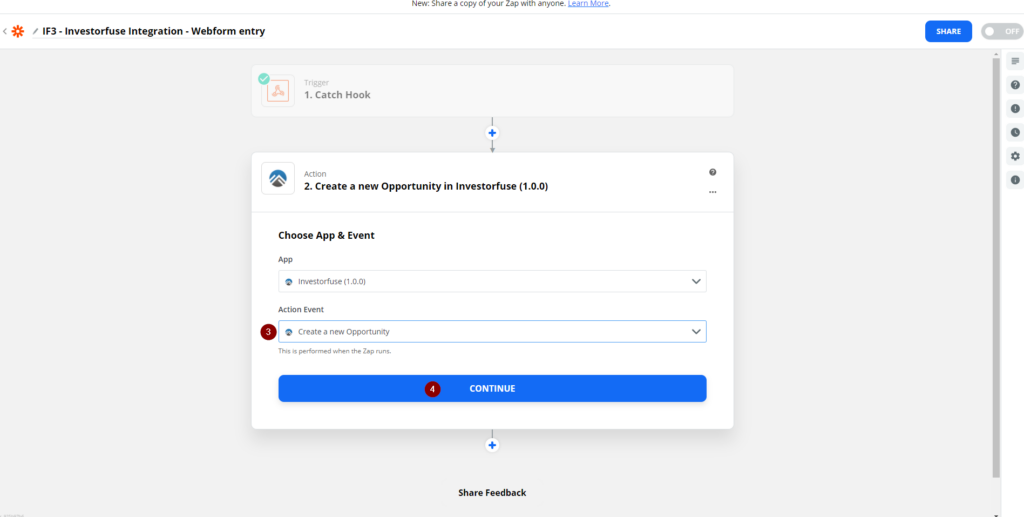The height and width of the screenshot is (517, 1024).
Task: Click the back arrow beside the Zapier logo
Action: click(x=5, y=31)
